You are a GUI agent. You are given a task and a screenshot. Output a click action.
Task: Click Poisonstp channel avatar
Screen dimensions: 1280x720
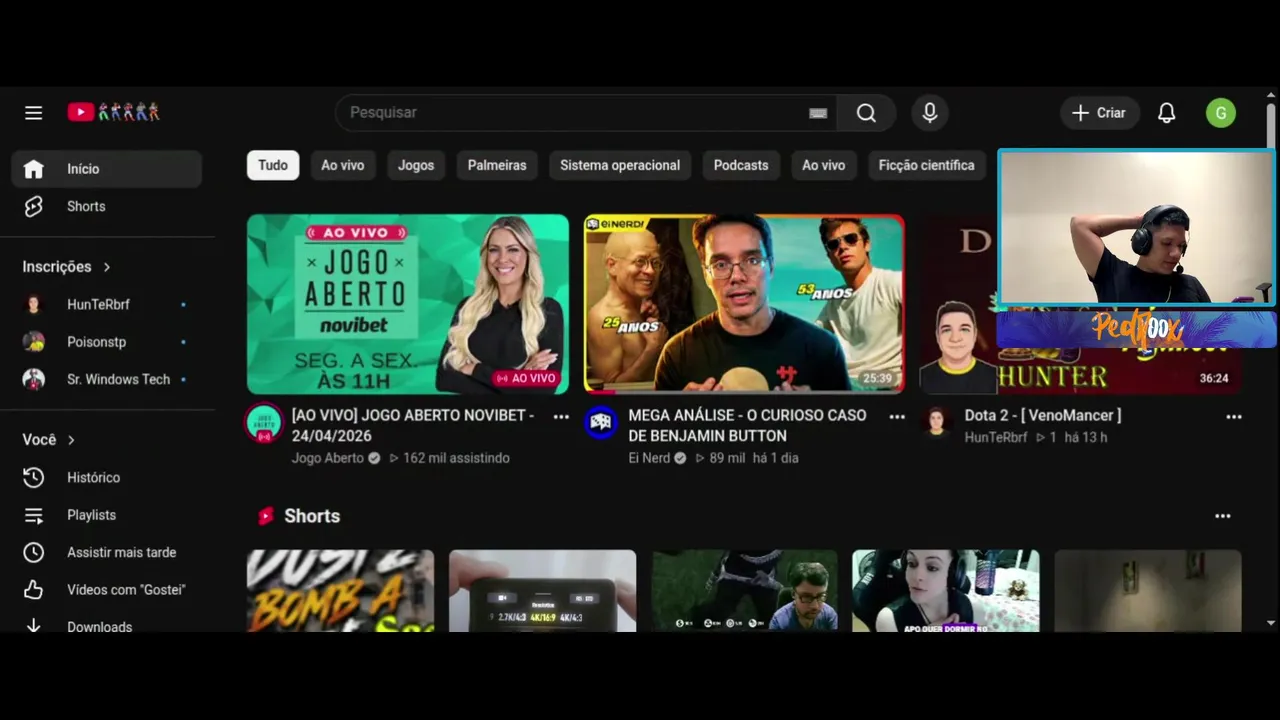point(34,342)
